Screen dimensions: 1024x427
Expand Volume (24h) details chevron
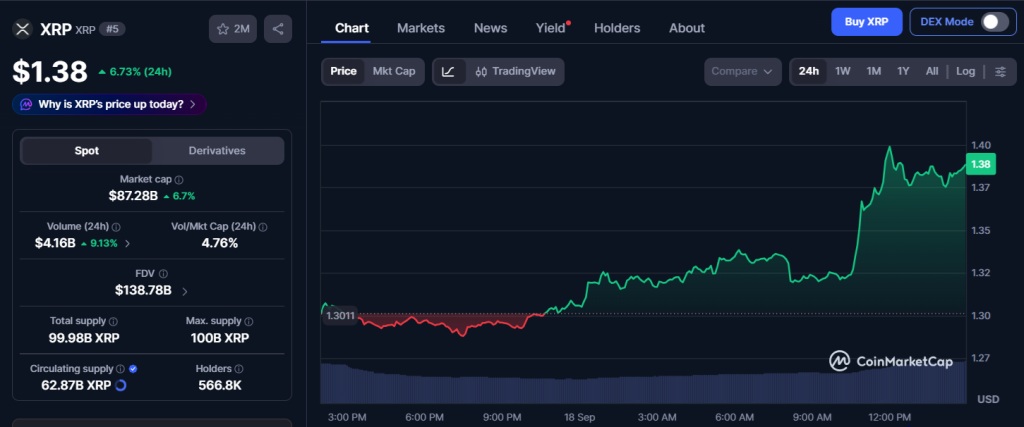(127, 244)
